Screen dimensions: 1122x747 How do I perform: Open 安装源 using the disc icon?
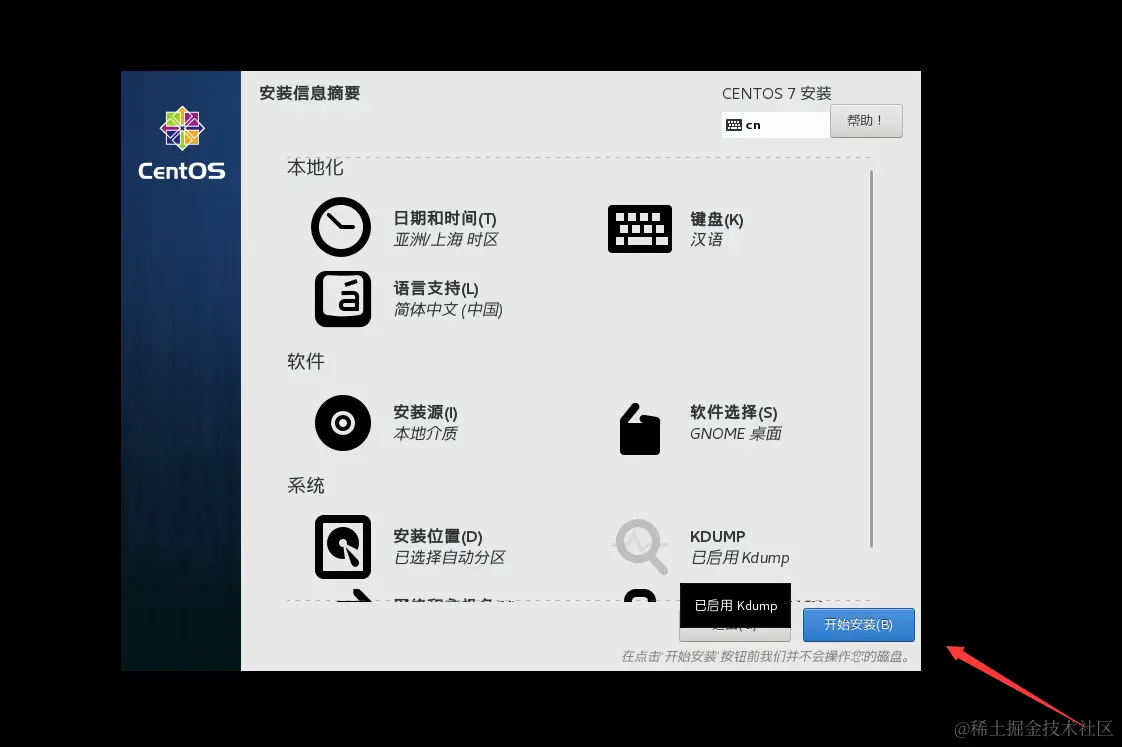(x=342, y=423)
